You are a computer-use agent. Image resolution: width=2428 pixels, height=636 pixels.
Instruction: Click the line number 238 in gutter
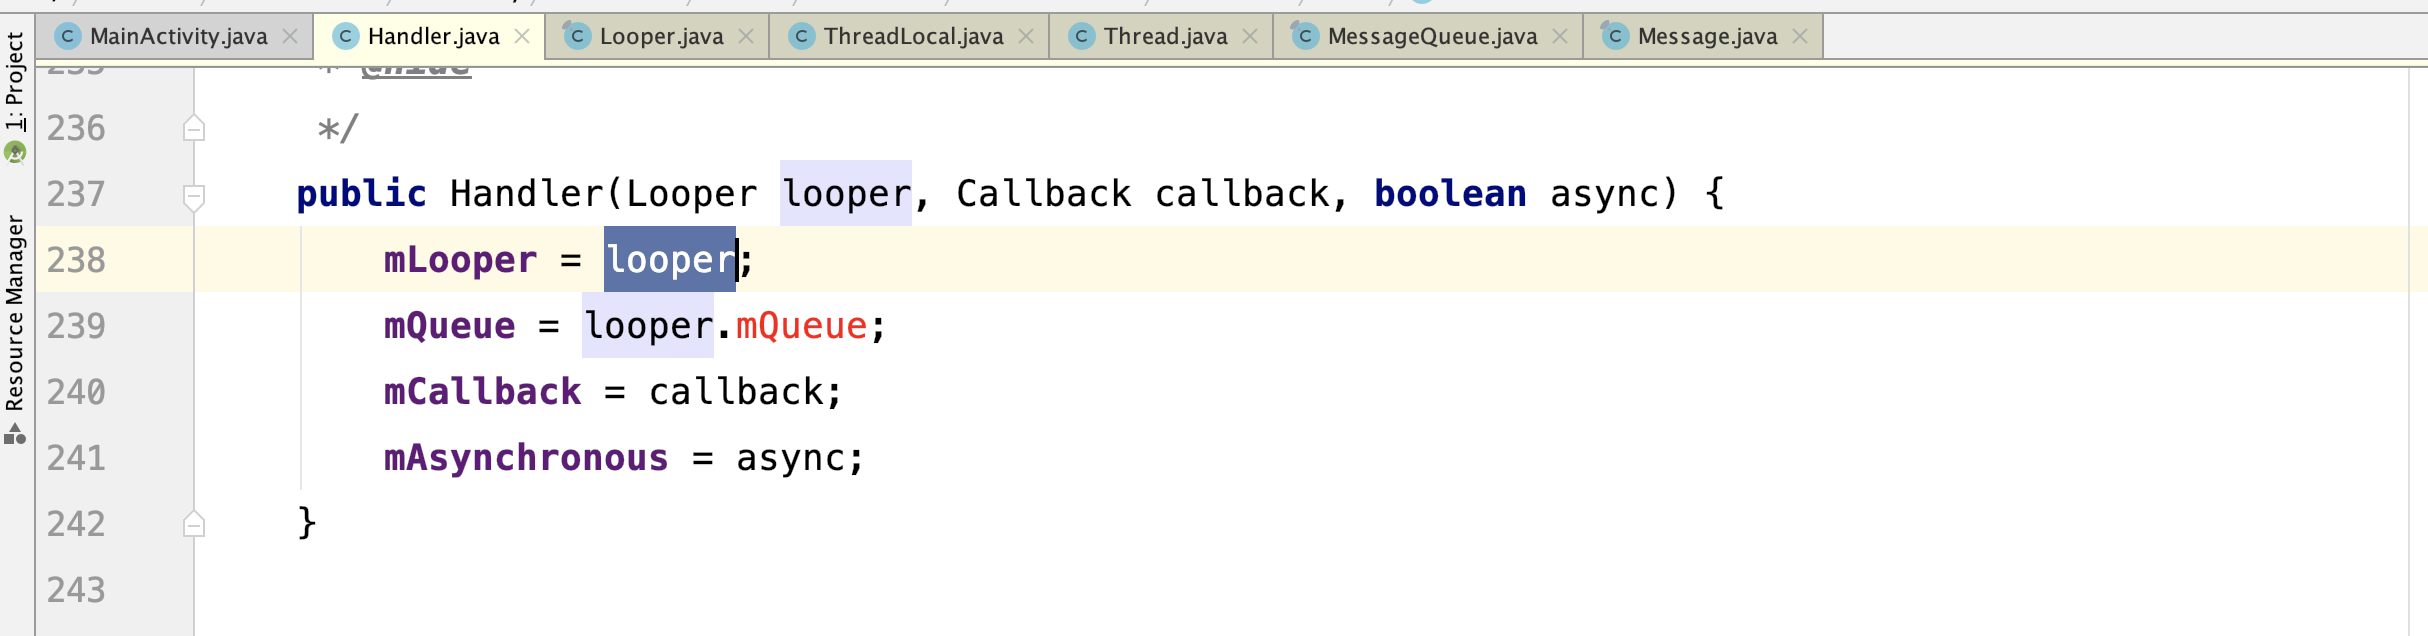pyautogui.click(x=76, y=260)
